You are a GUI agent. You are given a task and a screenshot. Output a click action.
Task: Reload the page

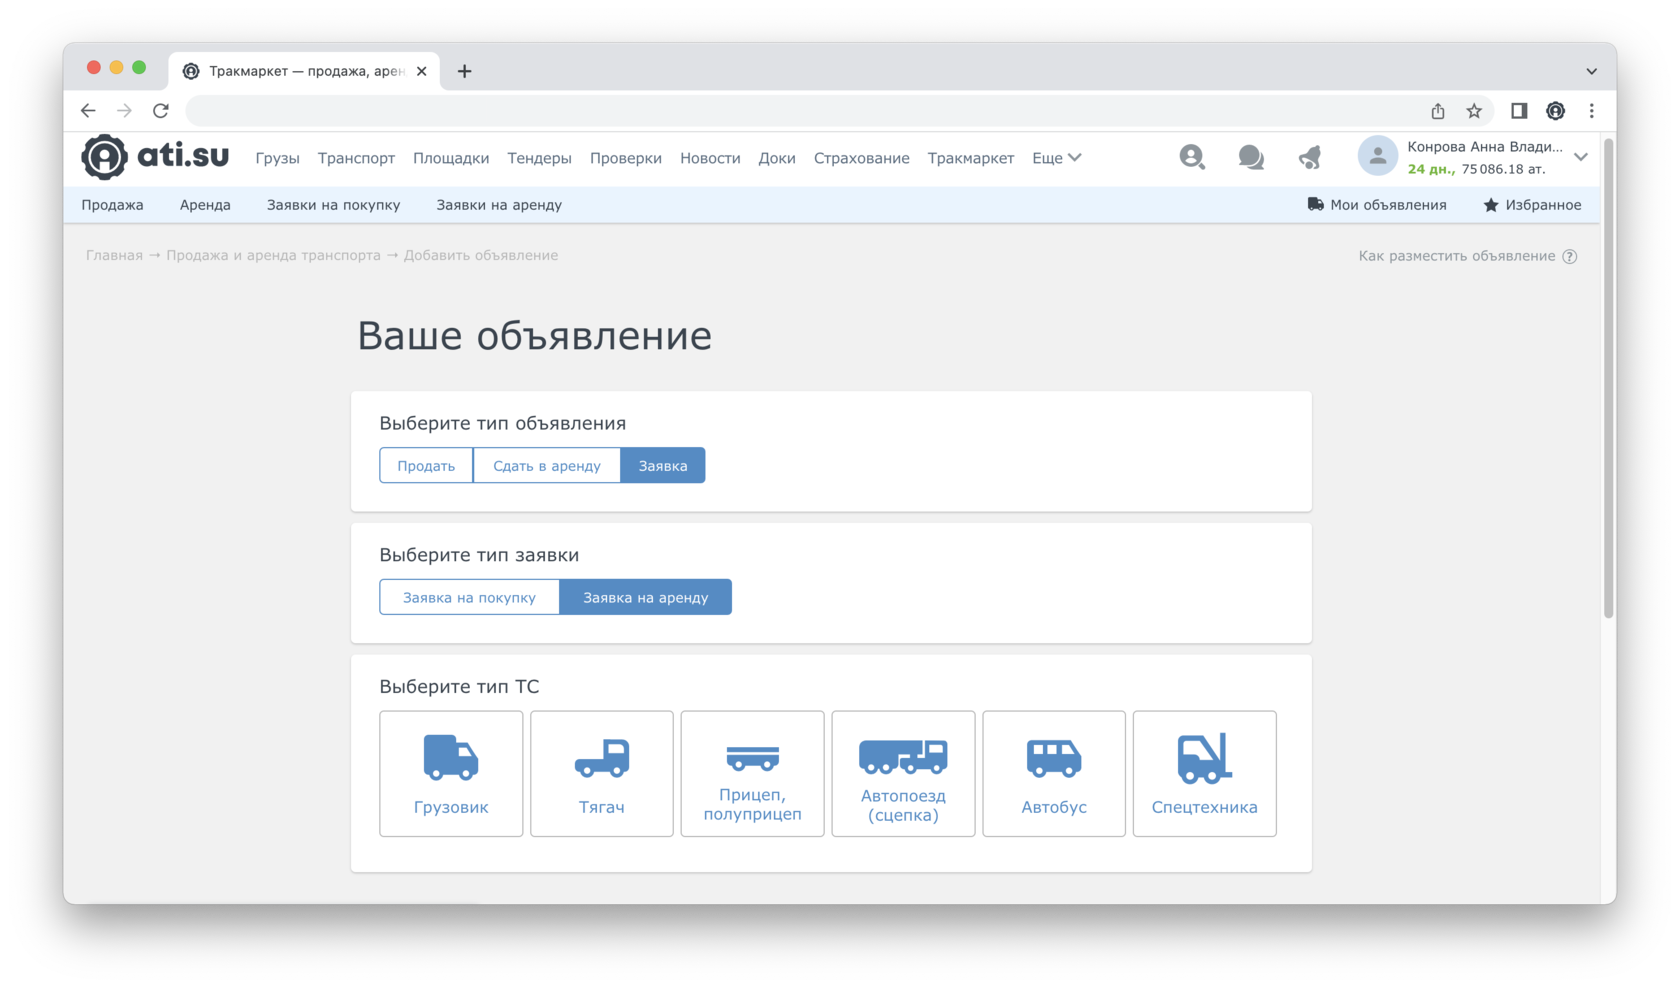pos(161,110)
